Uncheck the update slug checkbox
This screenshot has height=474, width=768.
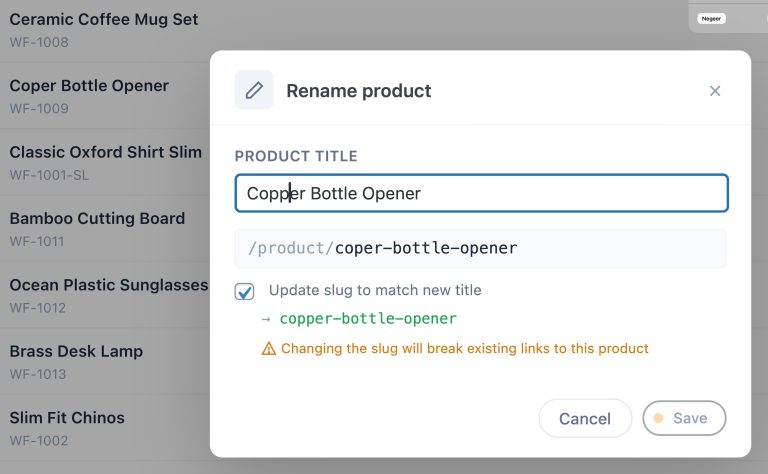[x=244, y=291]
